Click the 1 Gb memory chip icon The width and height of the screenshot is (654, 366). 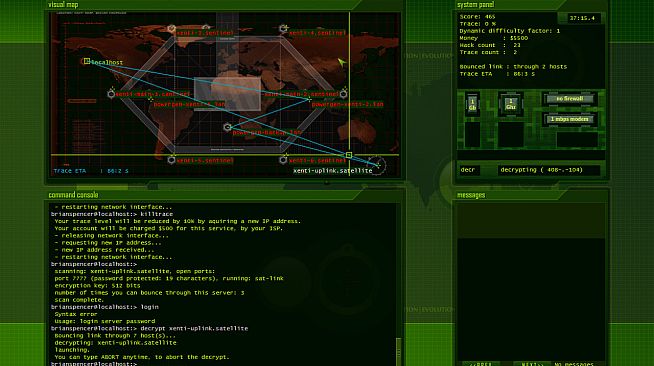(472, 104)
